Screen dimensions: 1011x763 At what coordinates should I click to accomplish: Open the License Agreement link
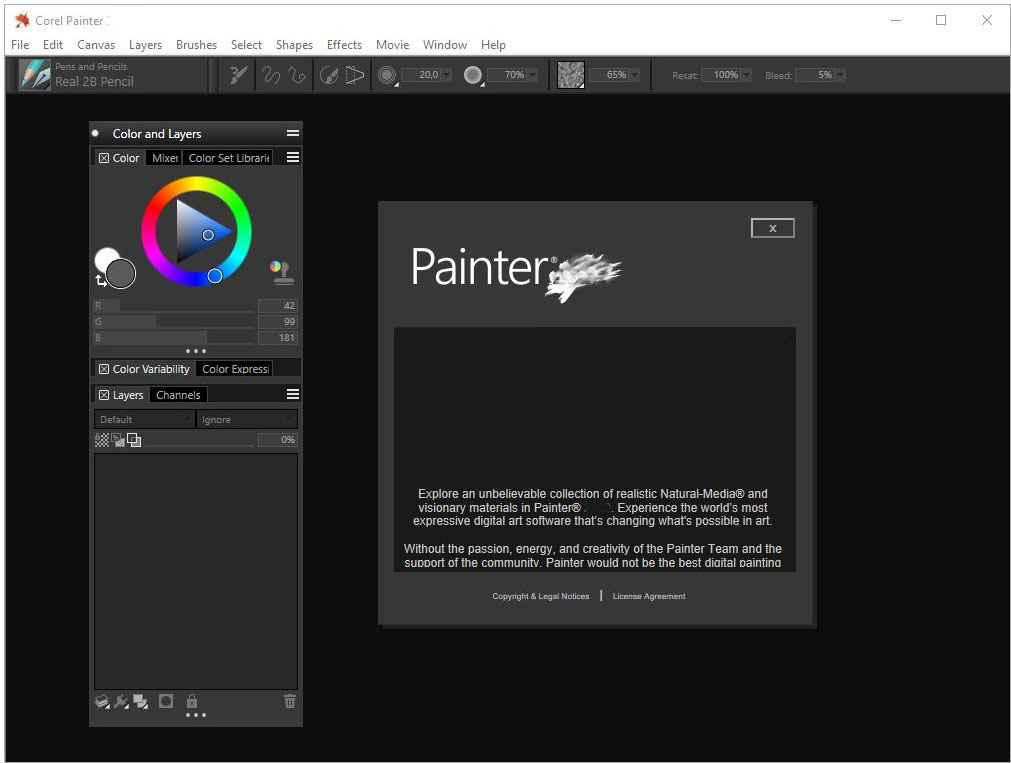tap(649, 596)
